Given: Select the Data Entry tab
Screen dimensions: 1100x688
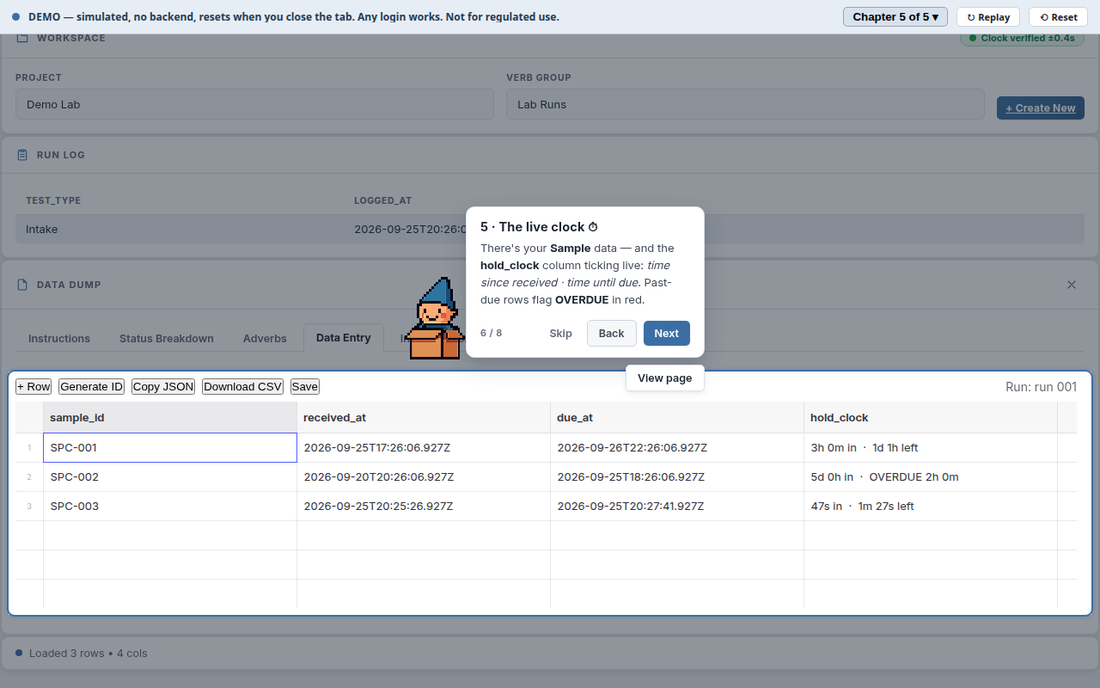Looking at the screenshot, I should 343,337.
